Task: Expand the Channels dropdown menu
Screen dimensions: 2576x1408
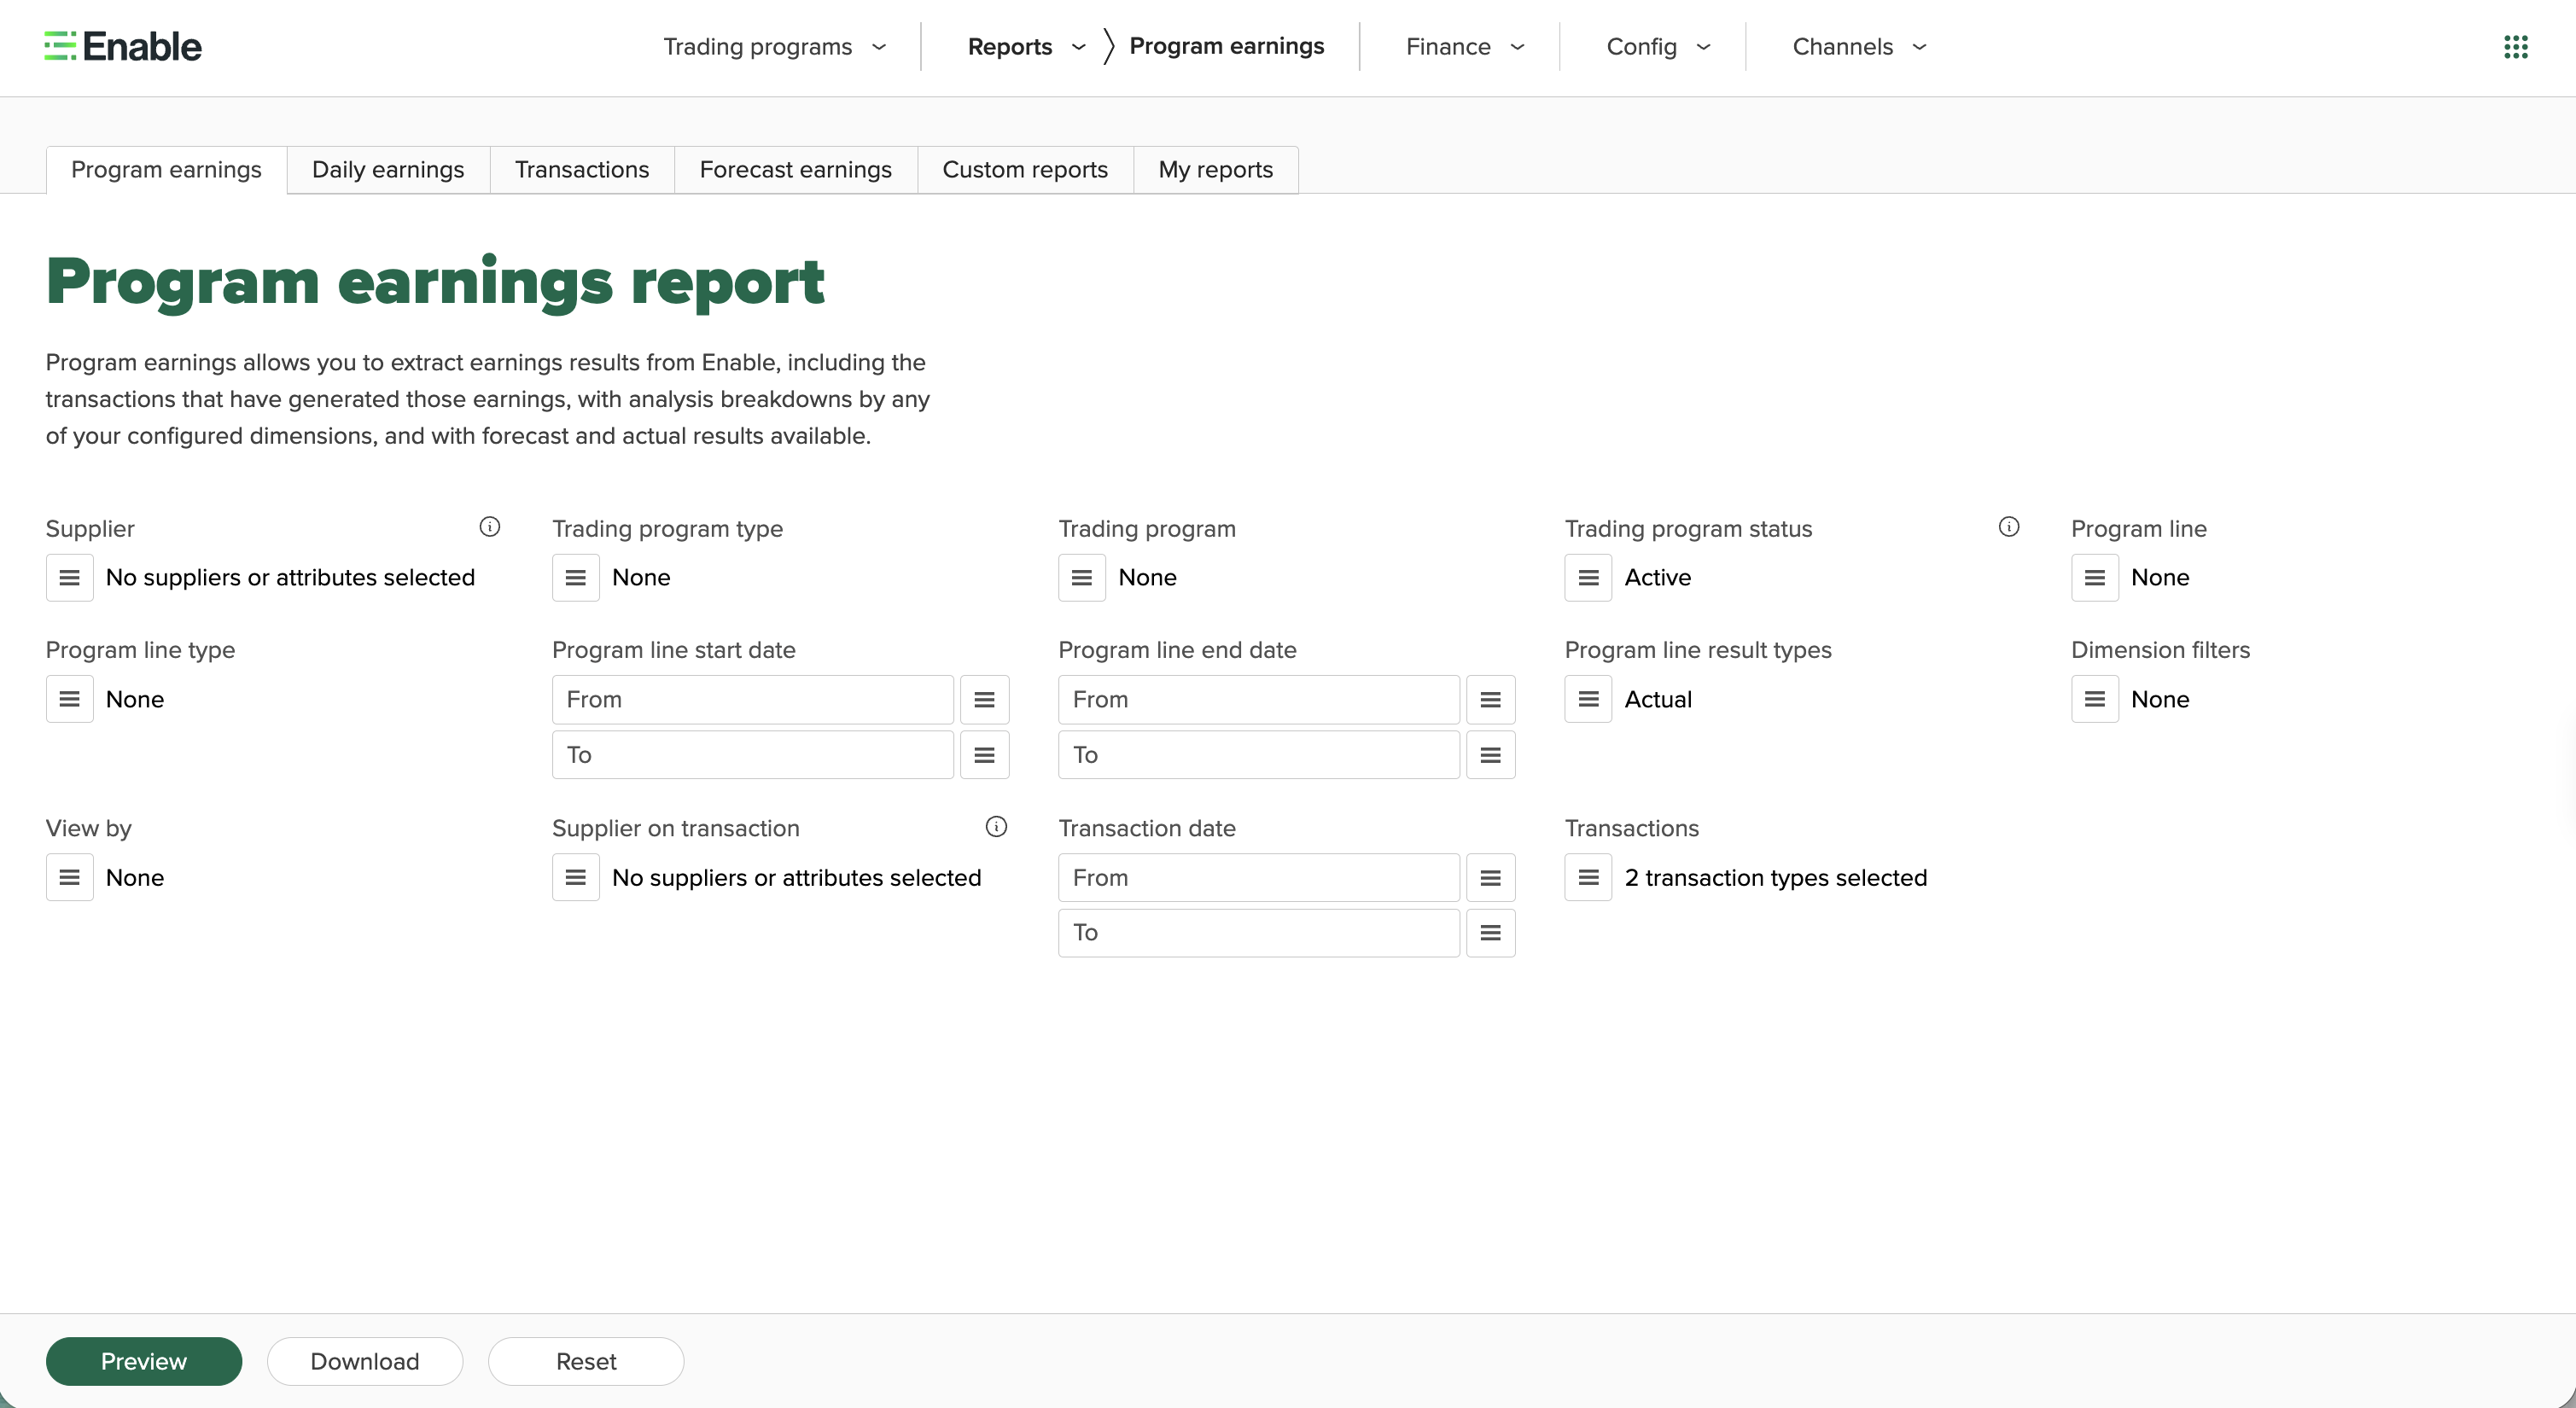Action: coord(1859,47)
